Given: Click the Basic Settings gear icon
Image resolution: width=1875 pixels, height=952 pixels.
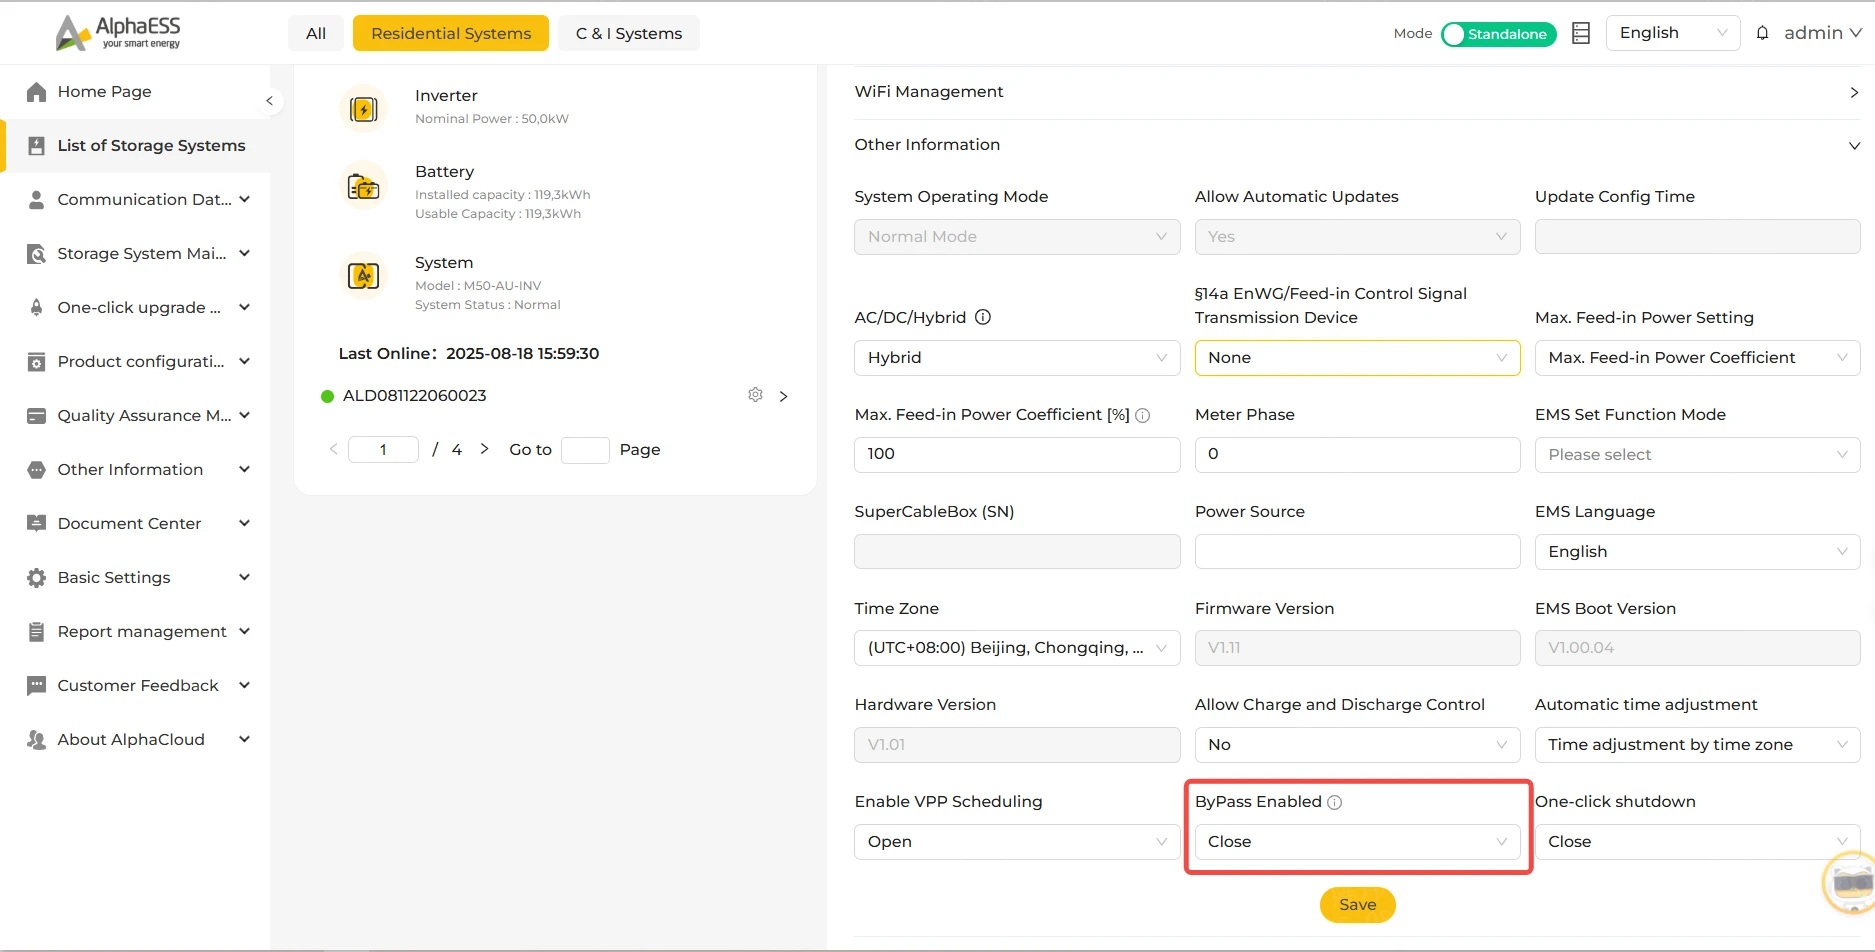Looking at the screenshot, I should click(x=37, y=578).
